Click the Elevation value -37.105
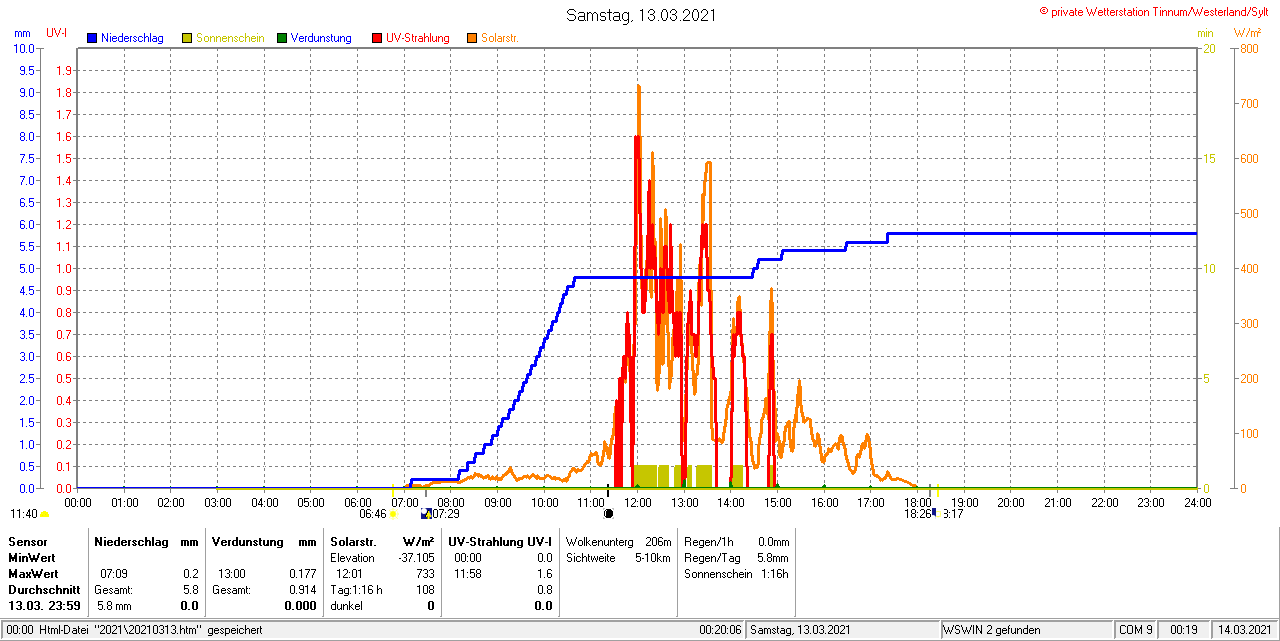 click(x=415, y=557)
